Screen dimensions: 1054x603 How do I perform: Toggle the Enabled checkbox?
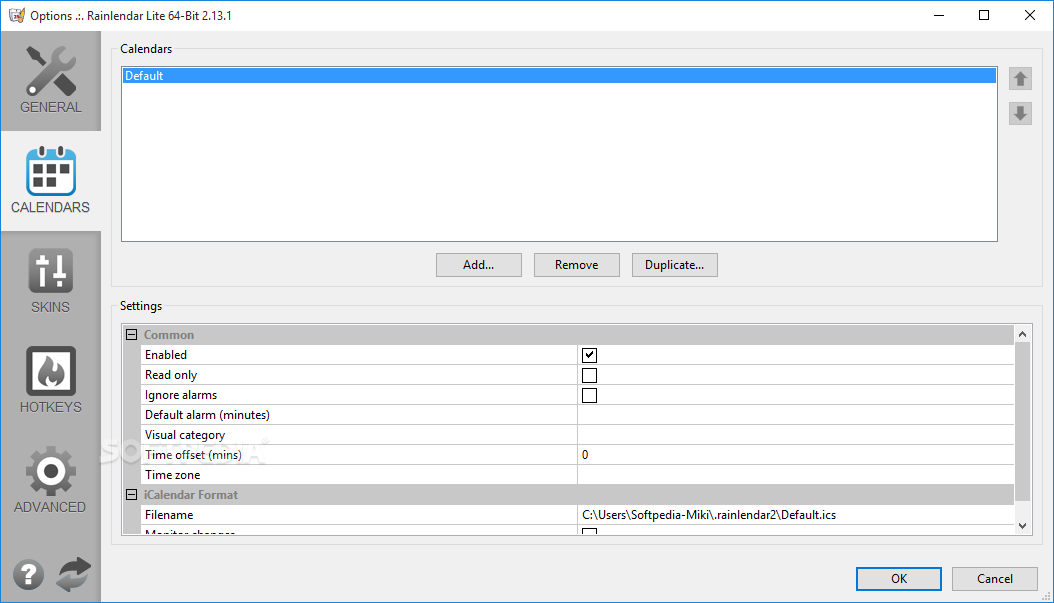590,355
